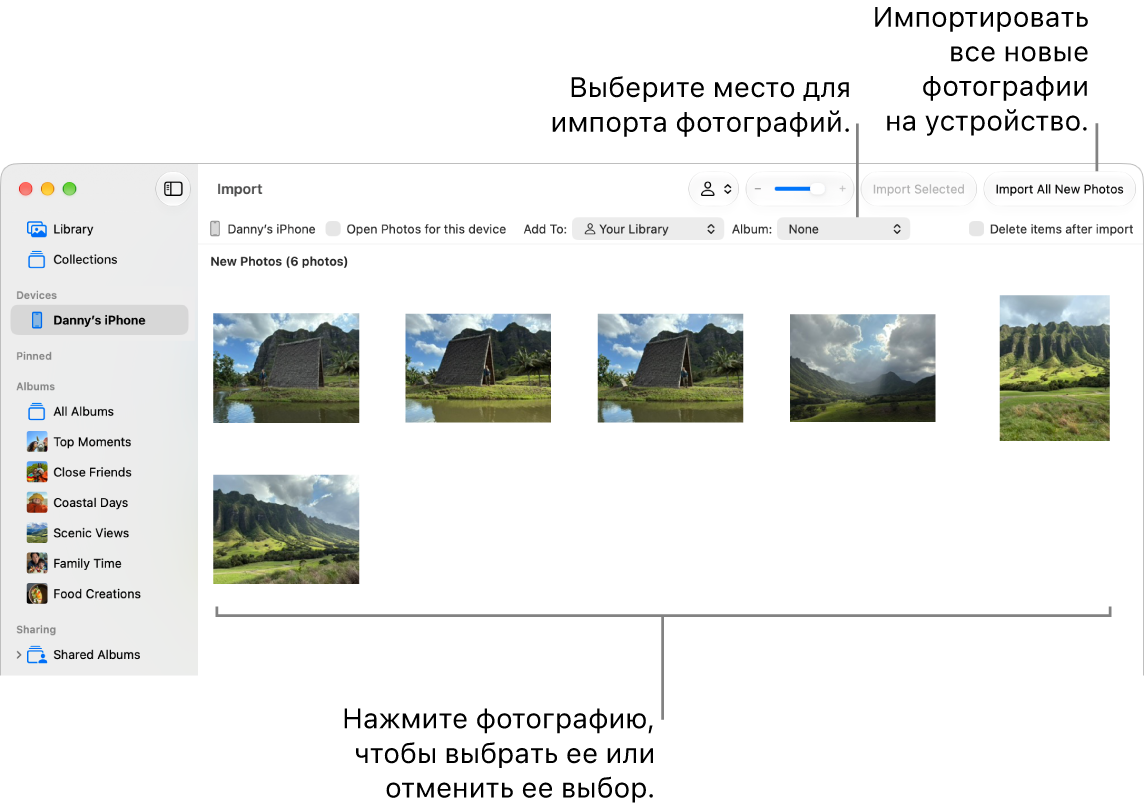Click the iPhone icon next to Danny's iPhone in sidebar

pos(36,320)
